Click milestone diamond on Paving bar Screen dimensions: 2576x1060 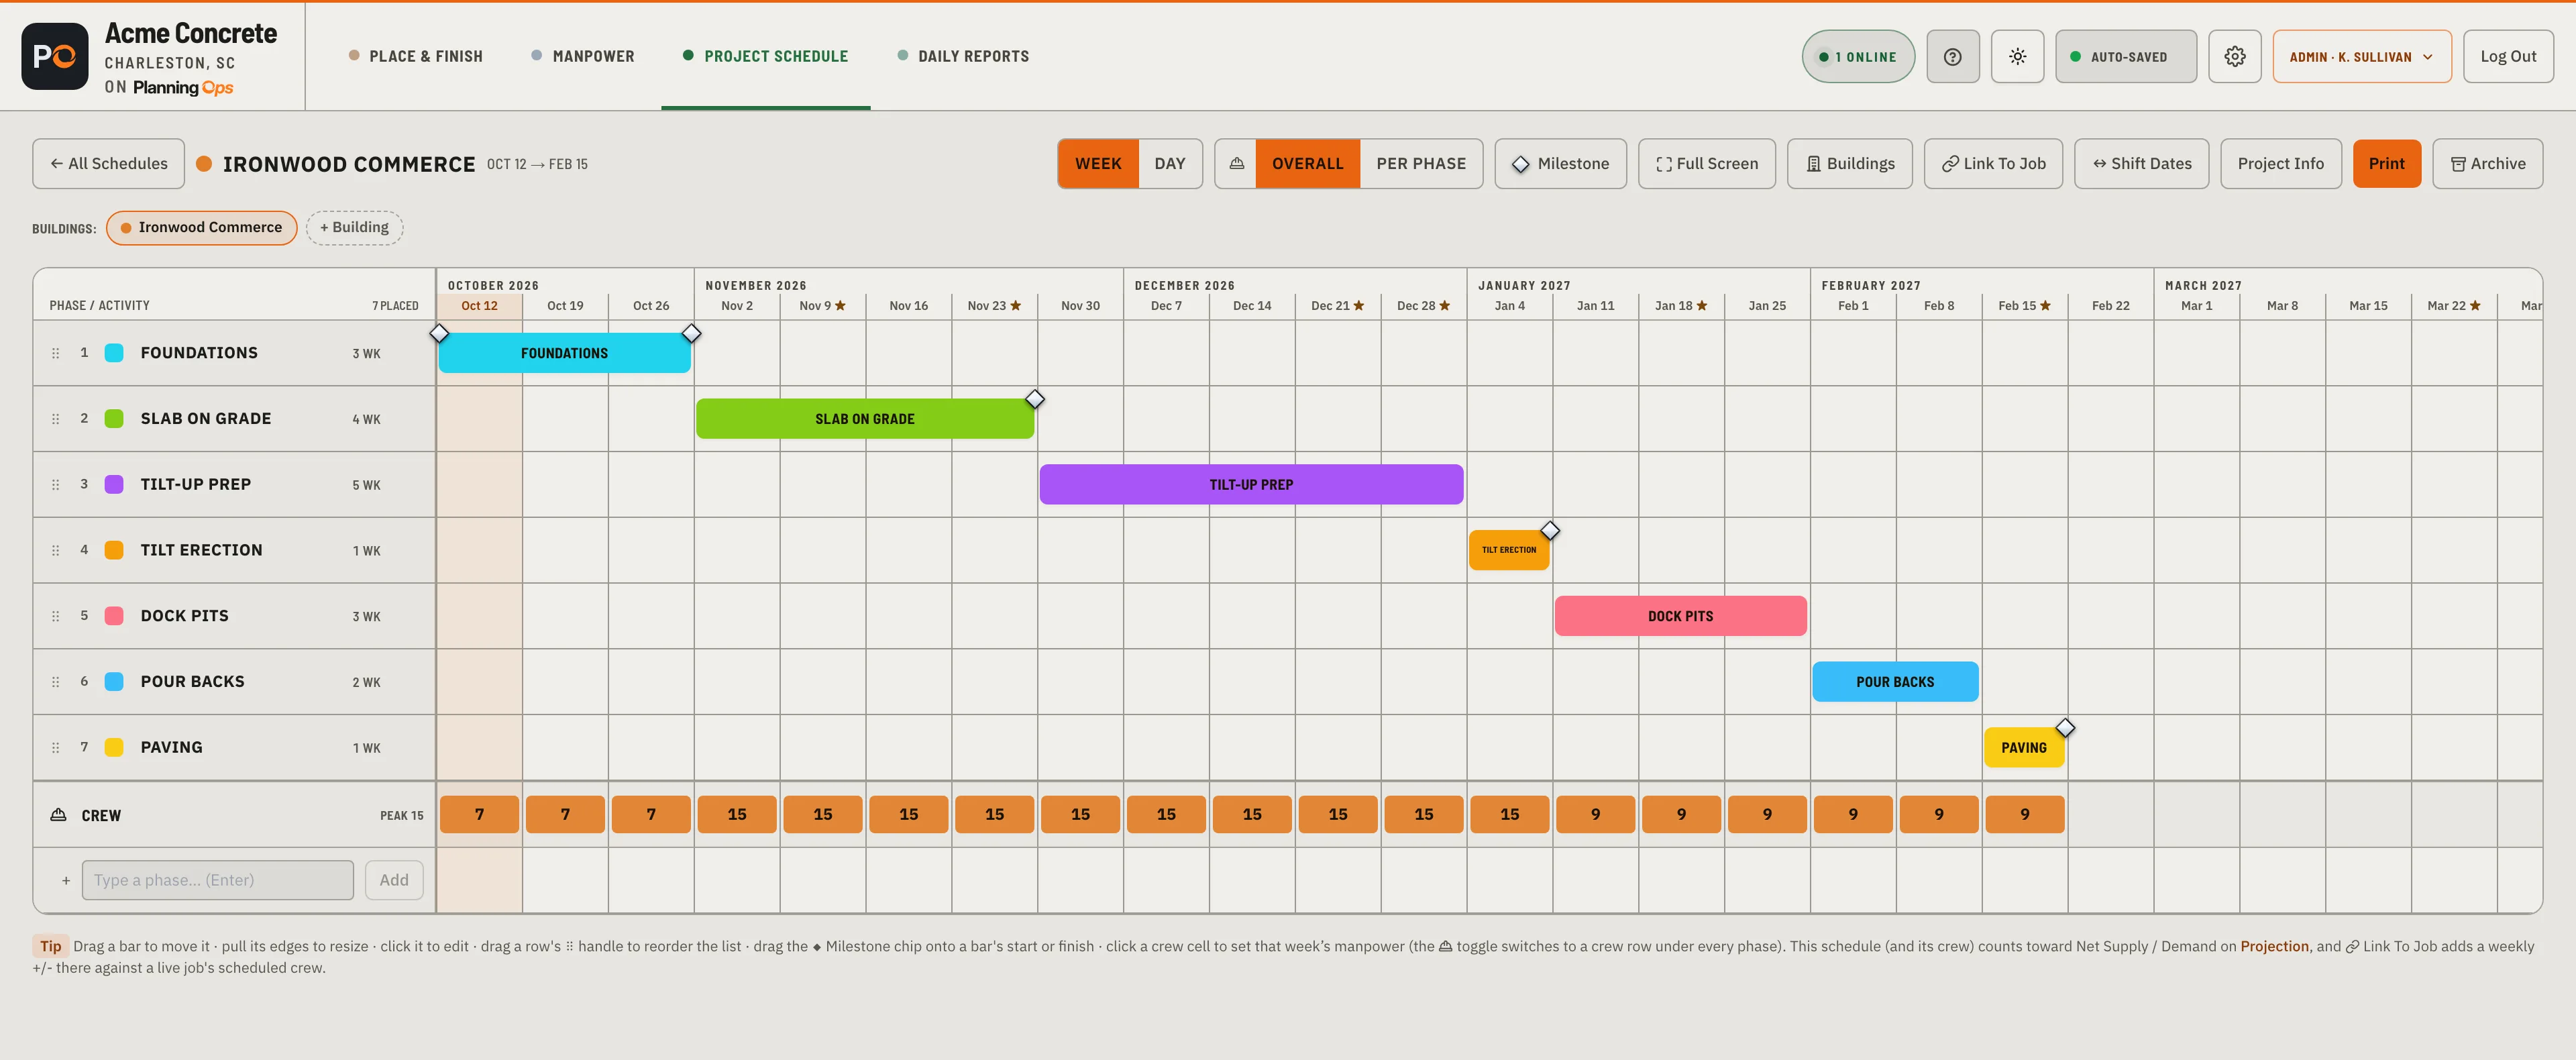(x=2065, y=727)
